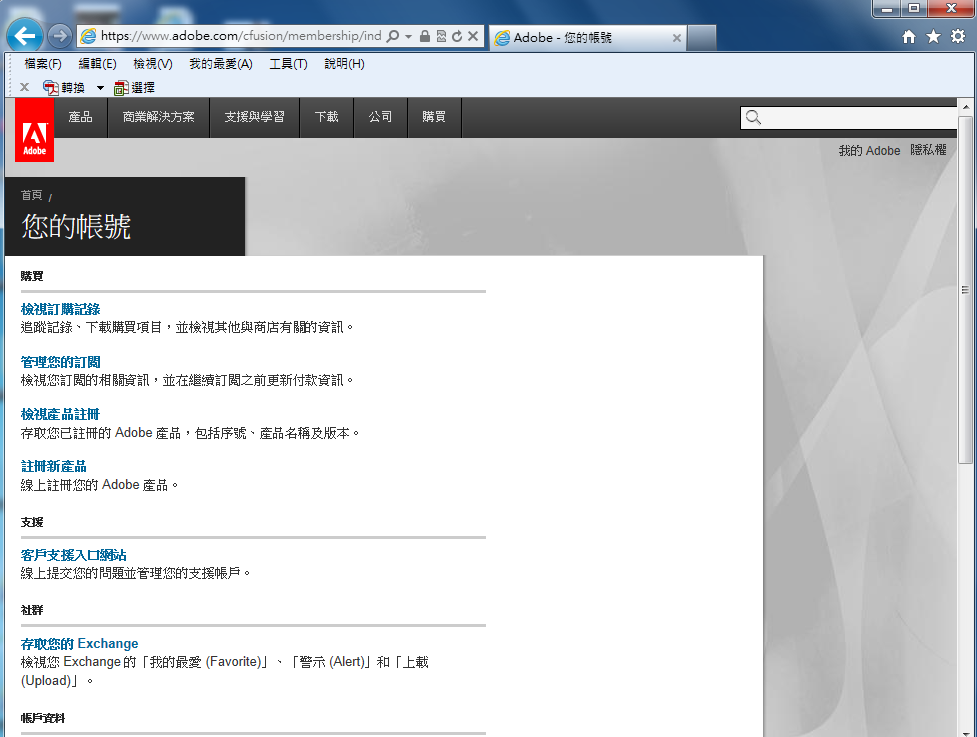977x737 pixels.
Task: Click the 帳戶資料 section heading
Action: click(43, 718)
